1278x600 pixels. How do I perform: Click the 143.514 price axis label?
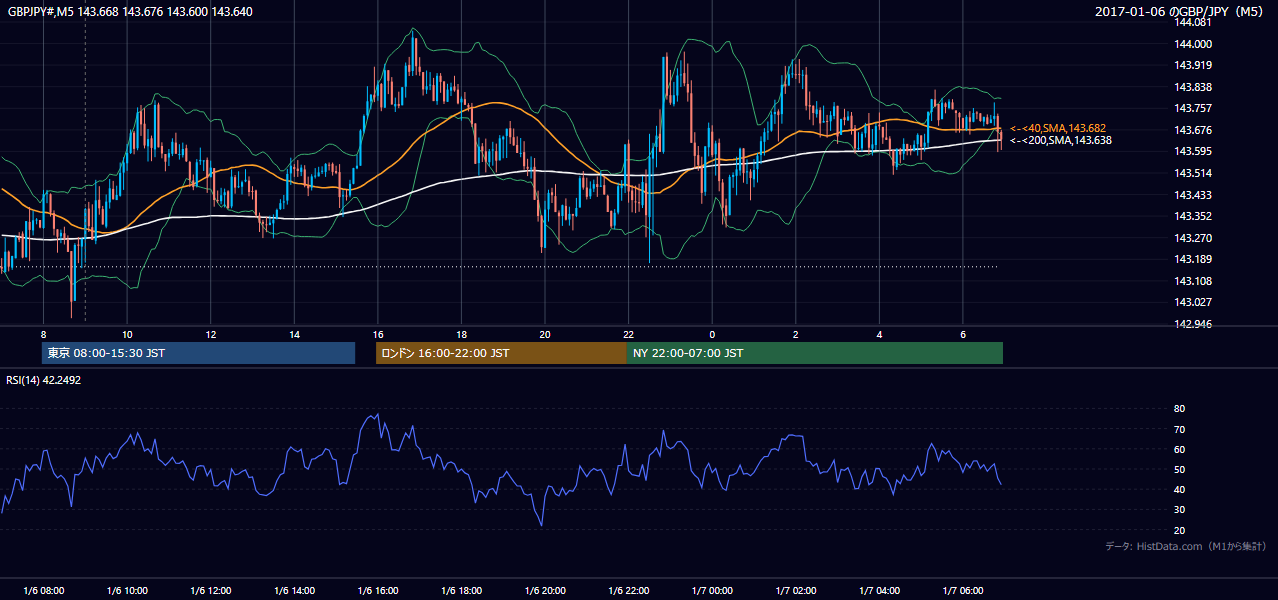click(x=1193, y=173)
